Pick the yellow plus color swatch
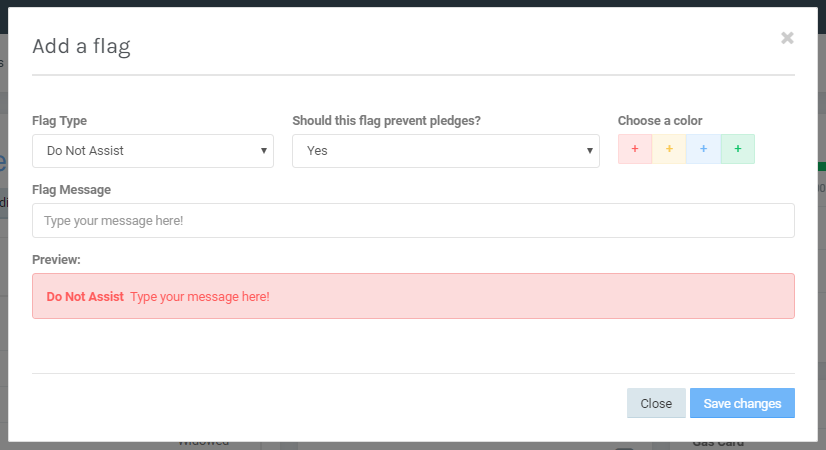Viewport: 826px width, 450px height. (669, 149)
